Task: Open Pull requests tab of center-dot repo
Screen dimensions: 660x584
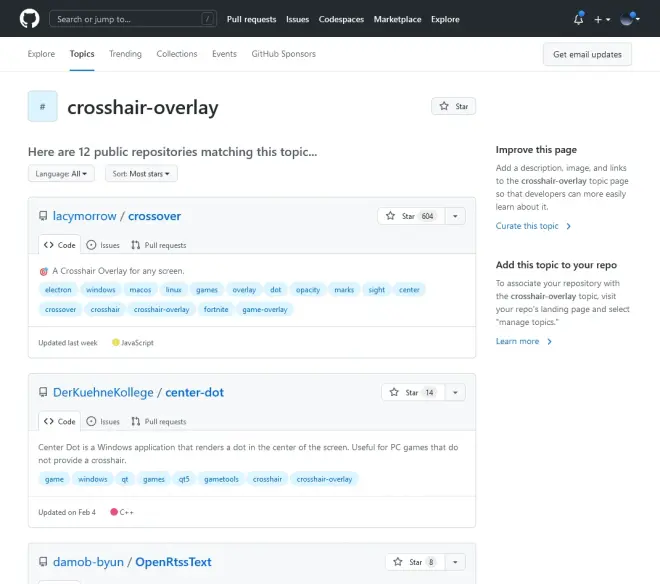Action: coord(158,421)
